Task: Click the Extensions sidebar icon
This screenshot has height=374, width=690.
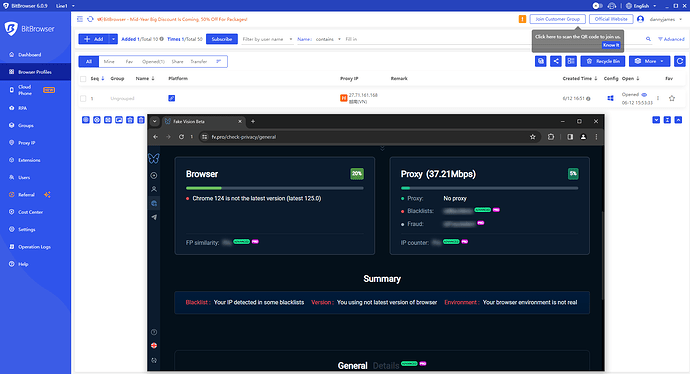Action: tap(11, 160)
